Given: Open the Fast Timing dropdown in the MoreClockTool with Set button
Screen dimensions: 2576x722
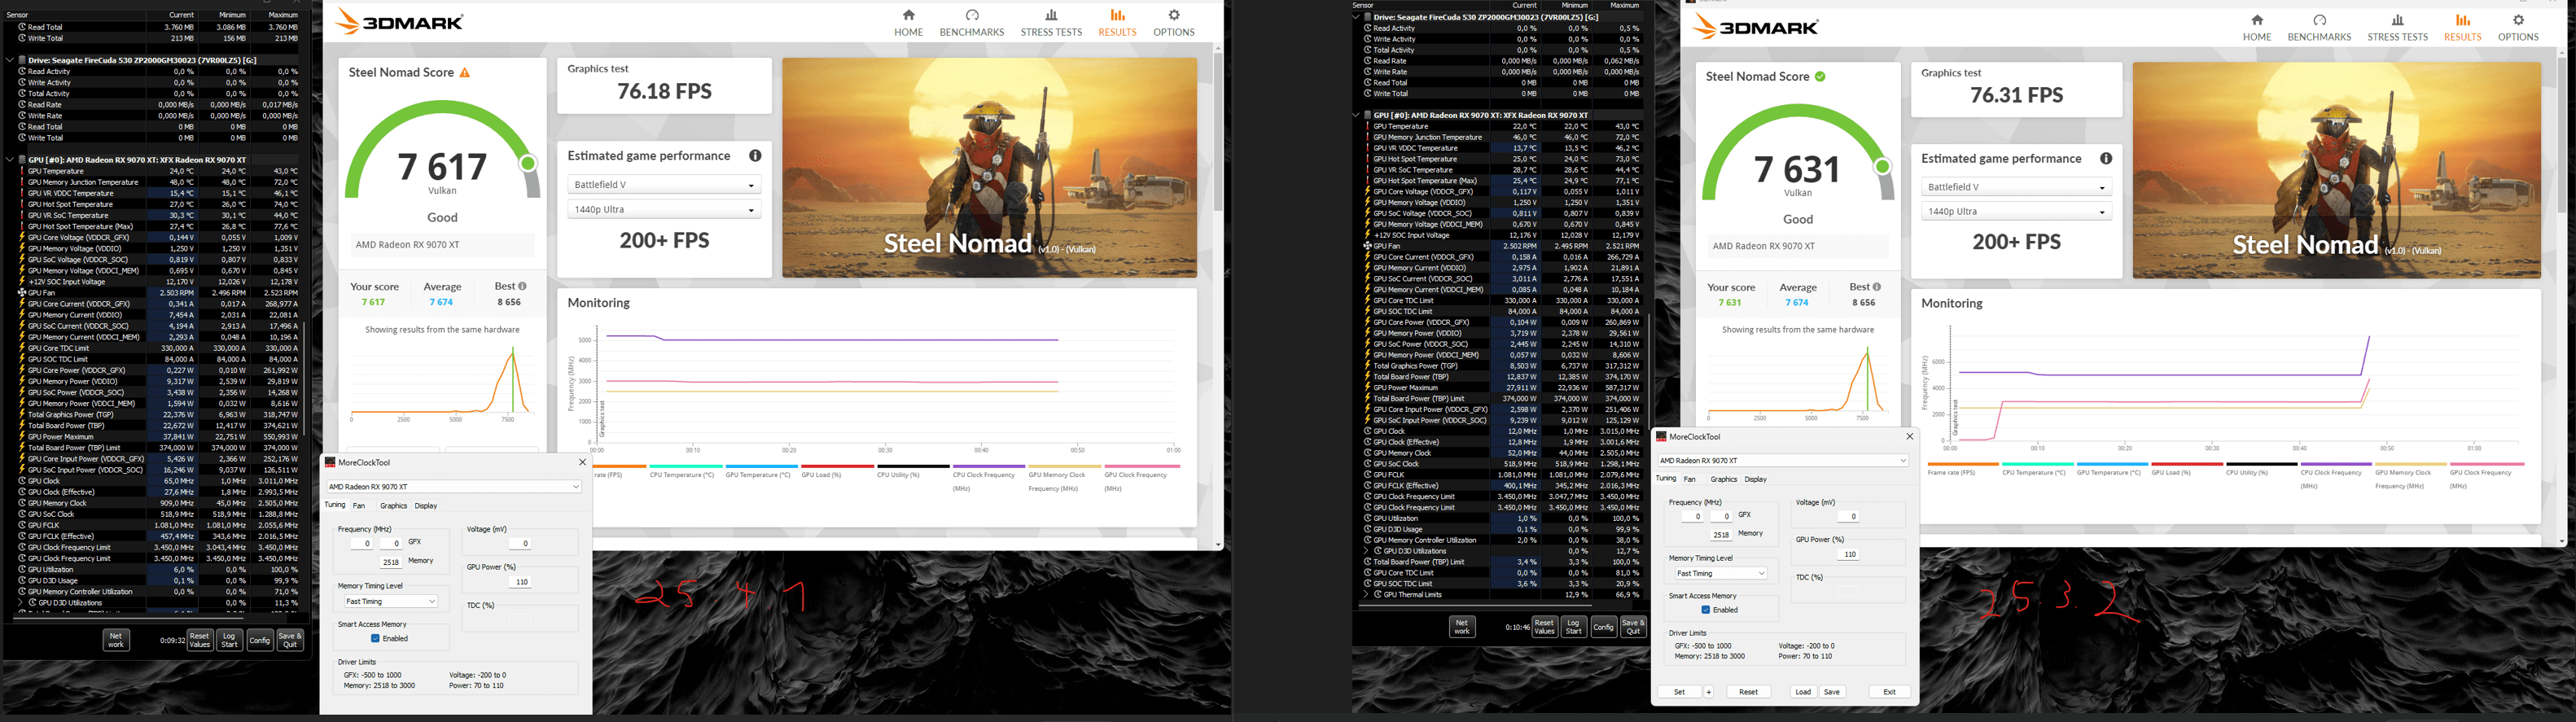Looking at the screenshot, I should (1721, 573).
